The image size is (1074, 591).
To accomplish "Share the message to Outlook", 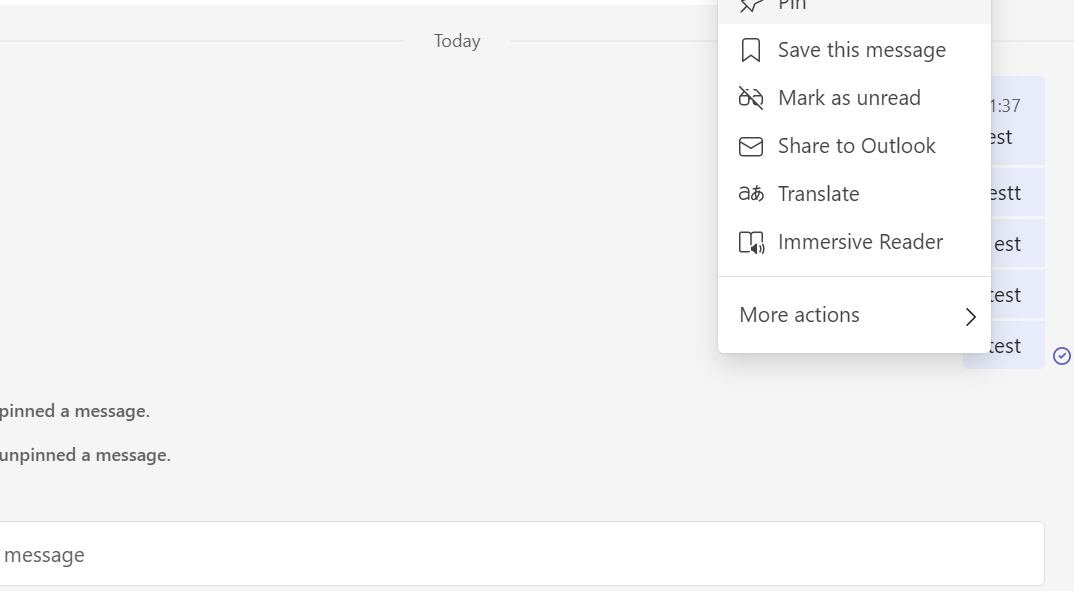I will [856, 145].
